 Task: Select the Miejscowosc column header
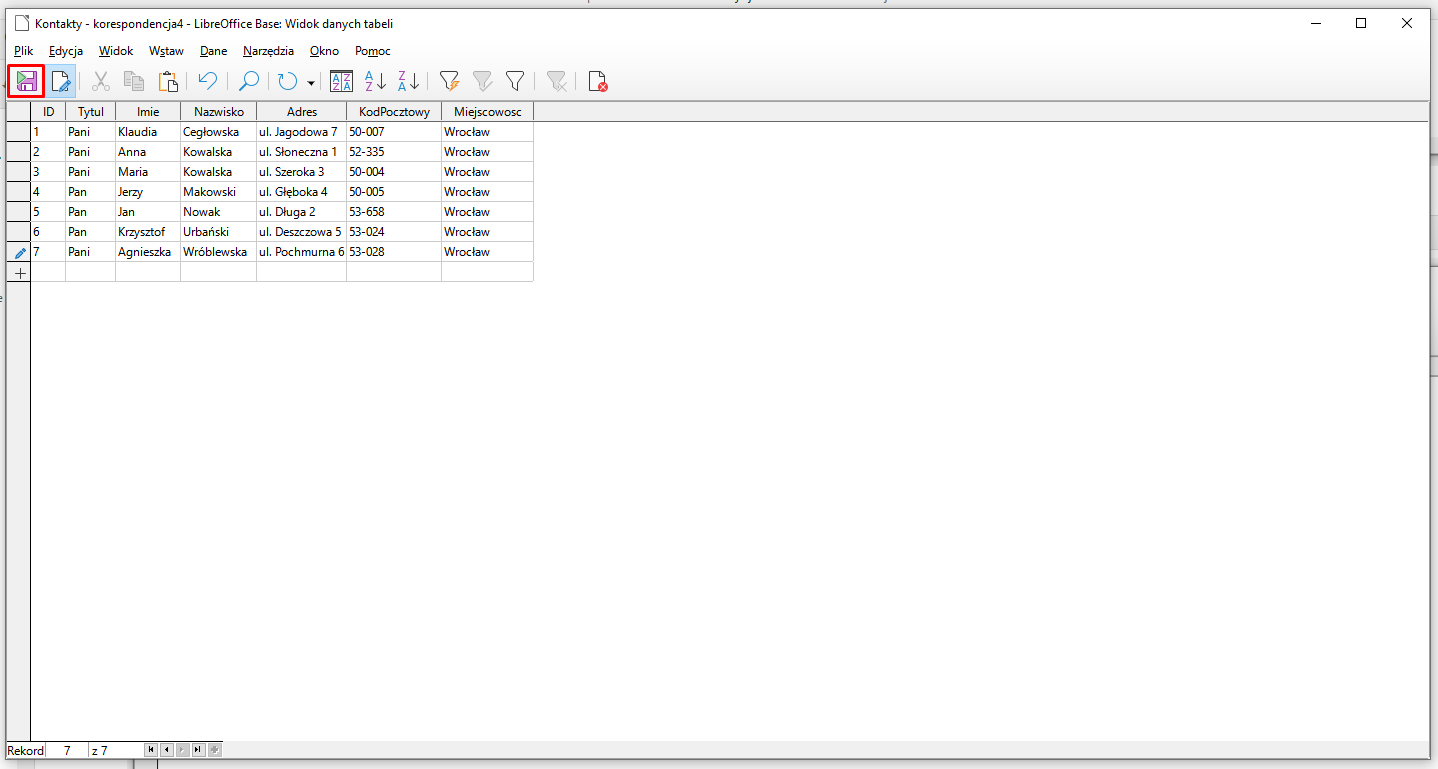point(488,112)
